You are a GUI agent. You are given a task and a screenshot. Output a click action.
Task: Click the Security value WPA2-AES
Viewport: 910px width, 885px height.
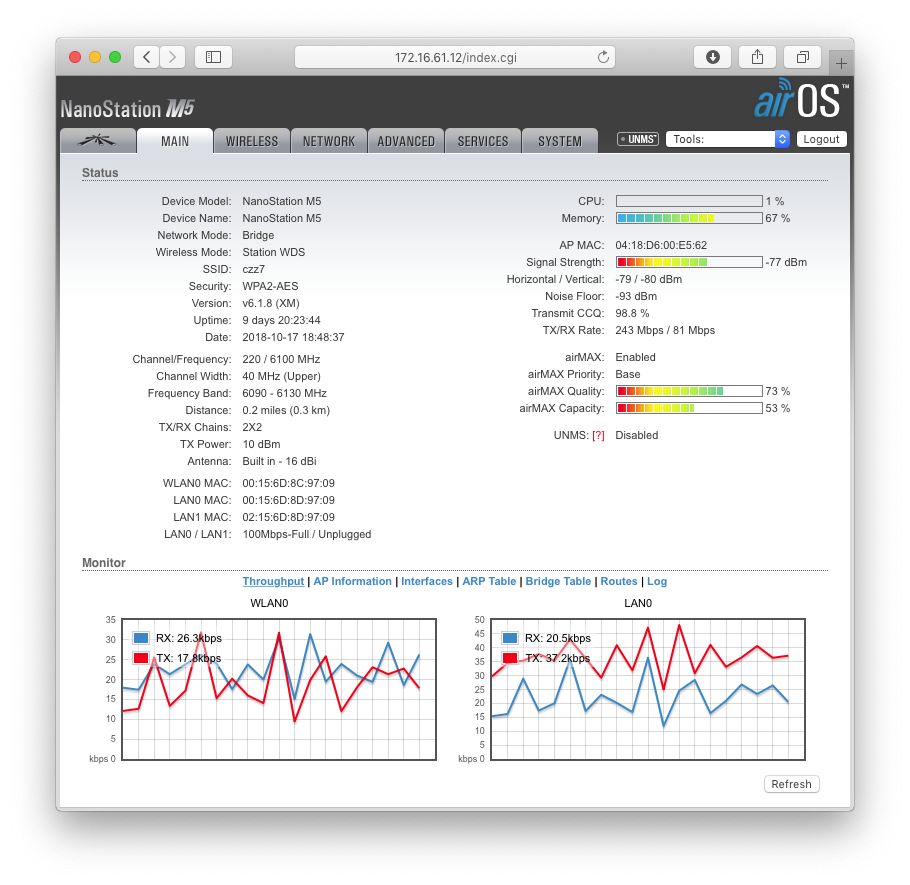(270, 286)
